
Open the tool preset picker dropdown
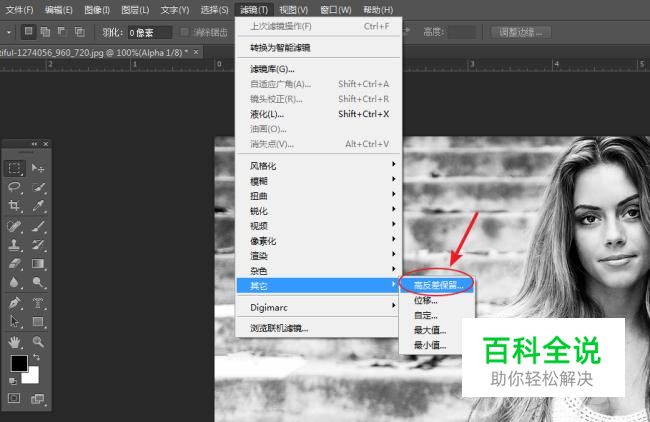(x=8, y=32)
